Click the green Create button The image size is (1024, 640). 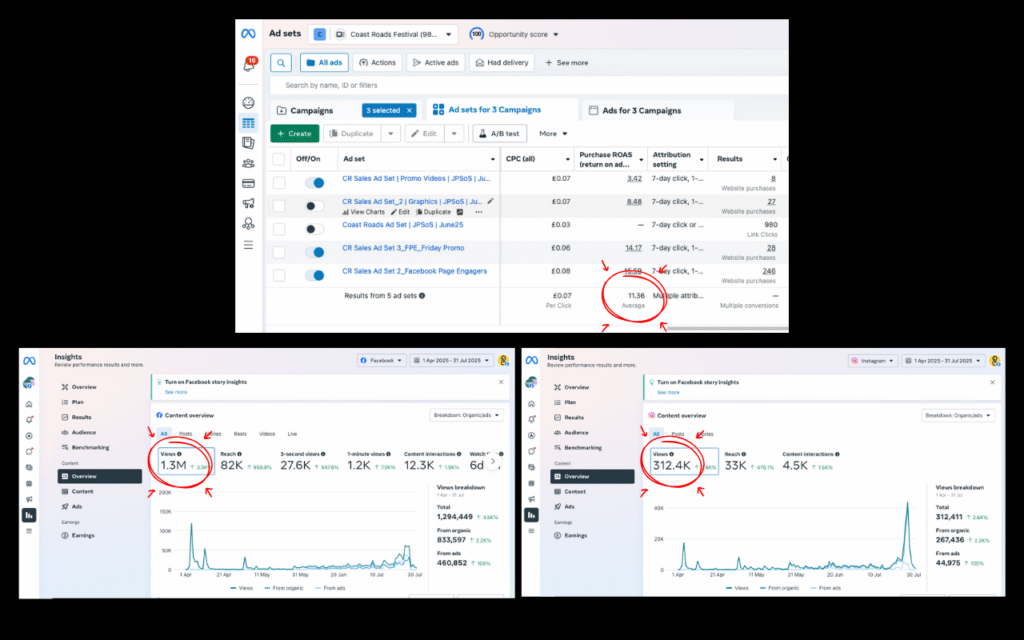click(295, 133)
